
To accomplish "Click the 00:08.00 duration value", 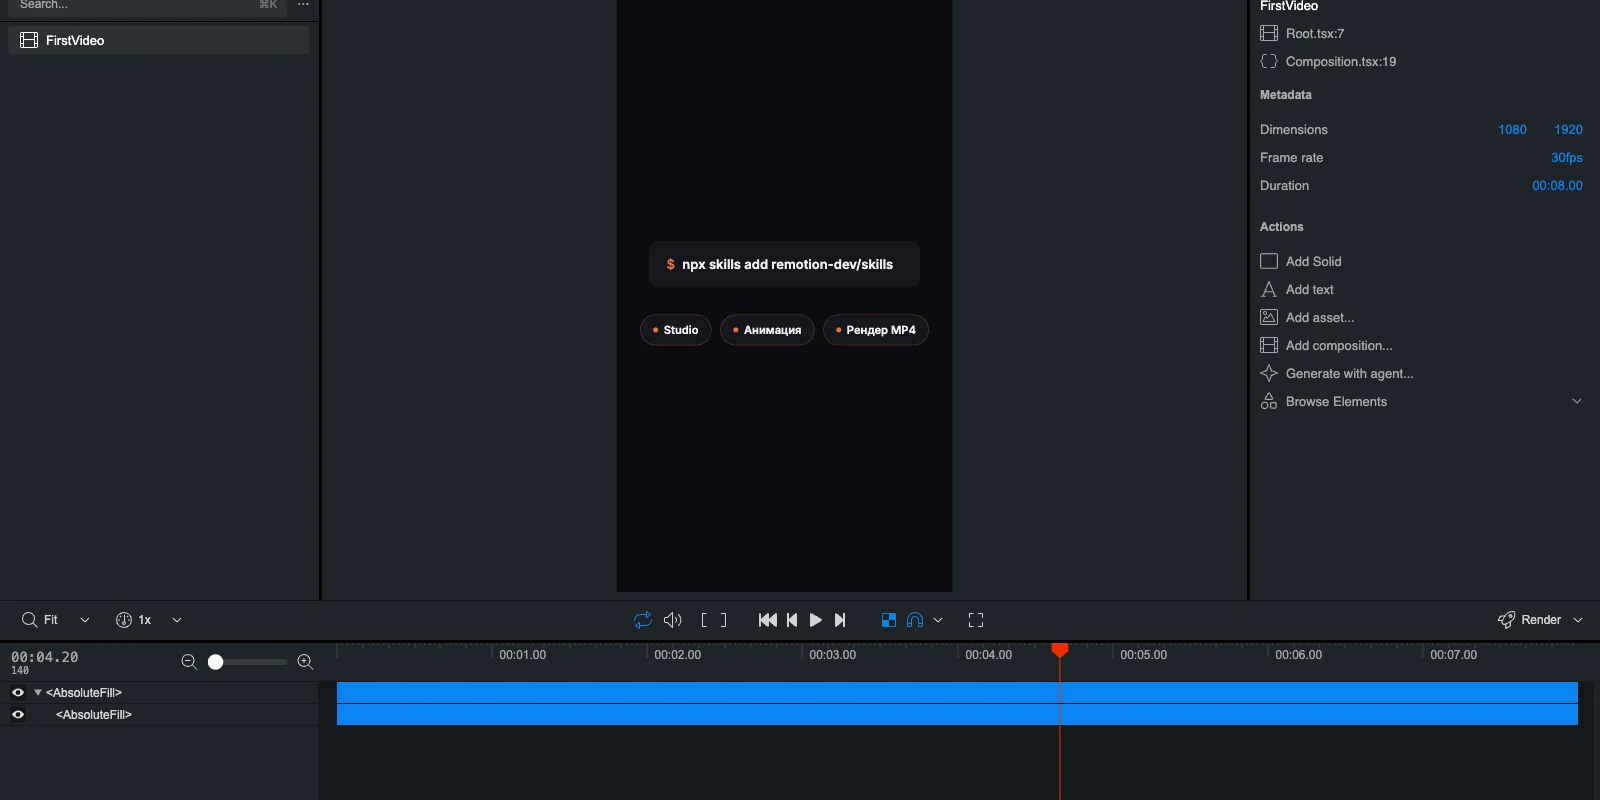I will click(1557, 185).
